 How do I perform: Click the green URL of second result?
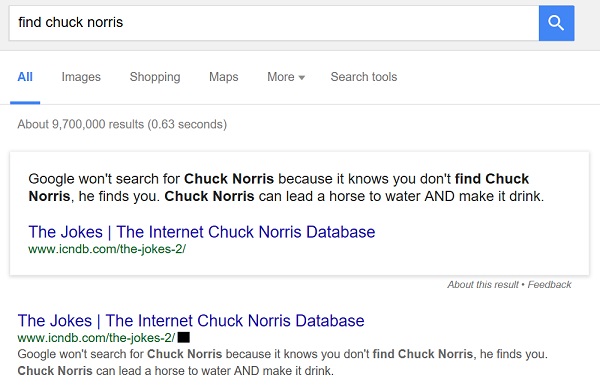[x=96, y=338]
